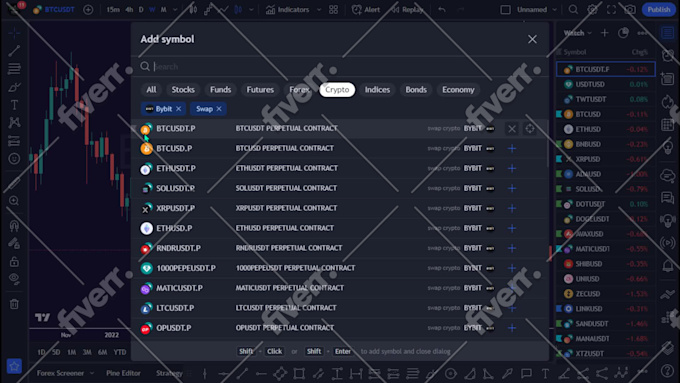Screen dimensions: 680x383
Task: Select BTCUSD in the watchlist
Action: (x=606, y=114)
